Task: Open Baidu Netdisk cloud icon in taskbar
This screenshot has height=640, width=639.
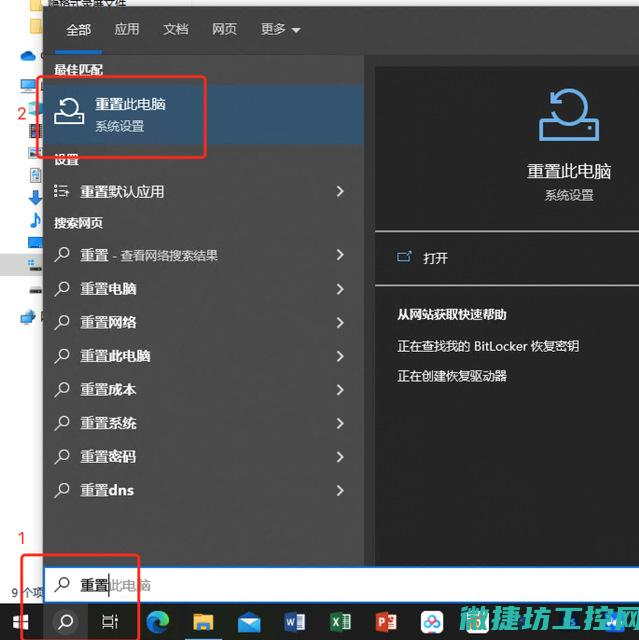Action: click(432, 622)
